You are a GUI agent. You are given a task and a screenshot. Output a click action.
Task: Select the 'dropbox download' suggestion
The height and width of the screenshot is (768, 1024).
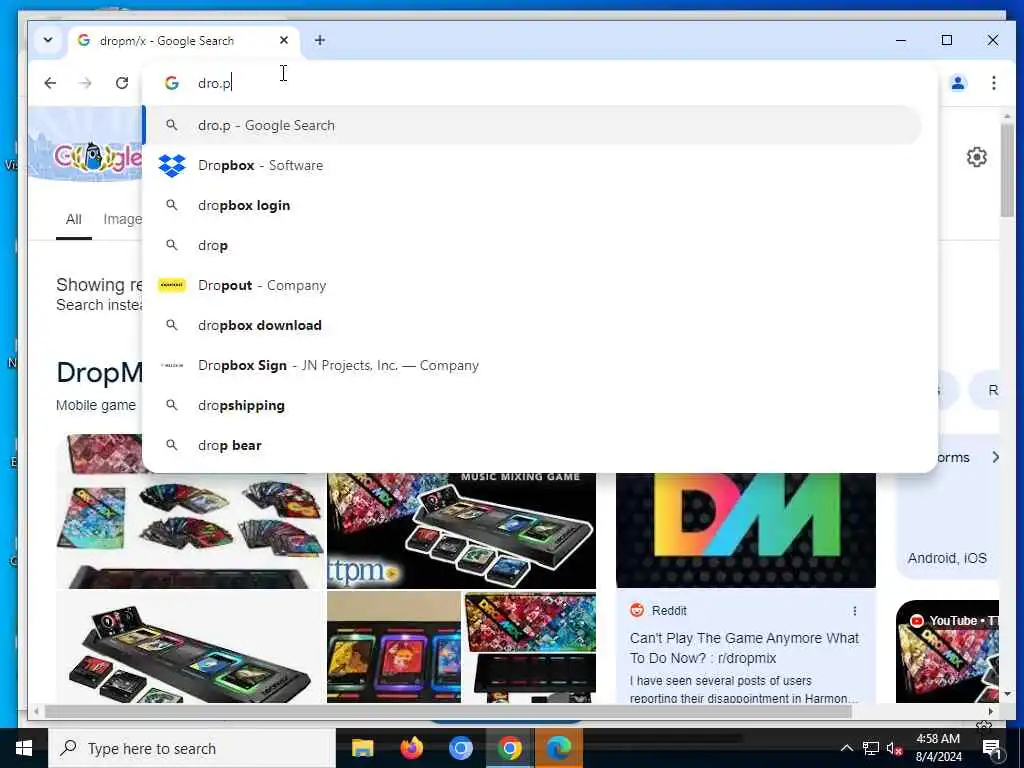532,325
